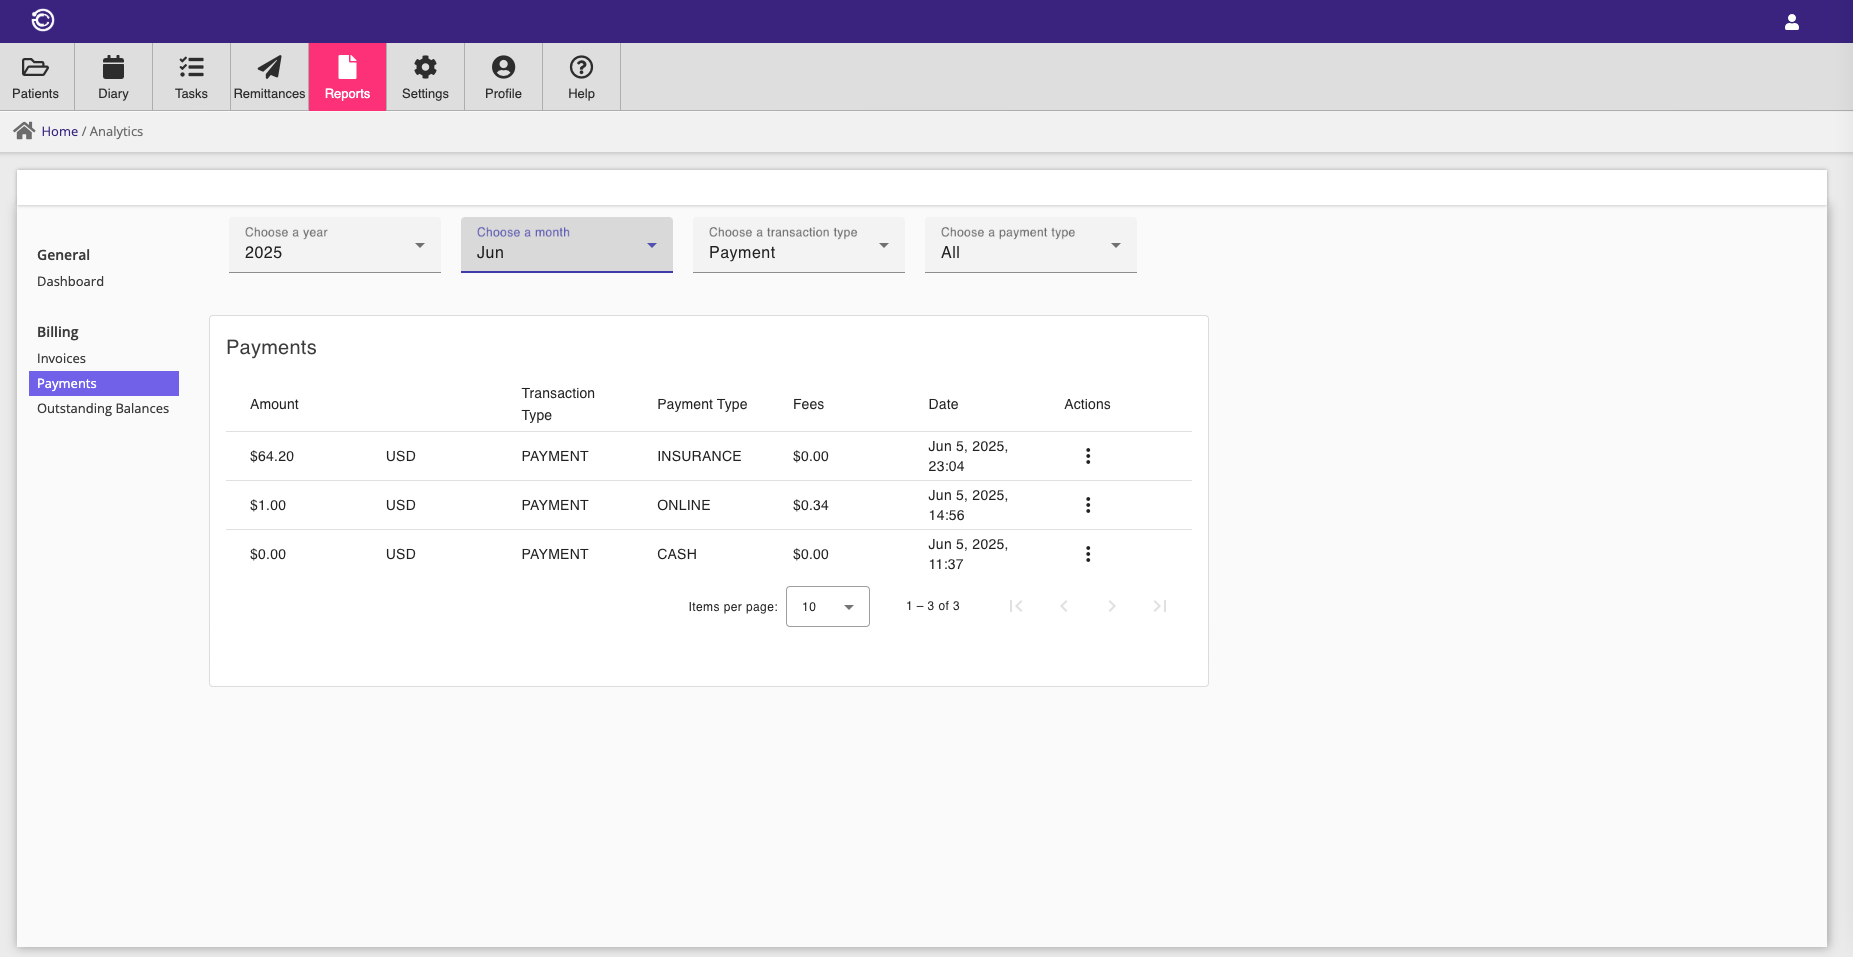Open Settings gear icon
Screen dimensions: 1853x957
(x=425, y=68)
